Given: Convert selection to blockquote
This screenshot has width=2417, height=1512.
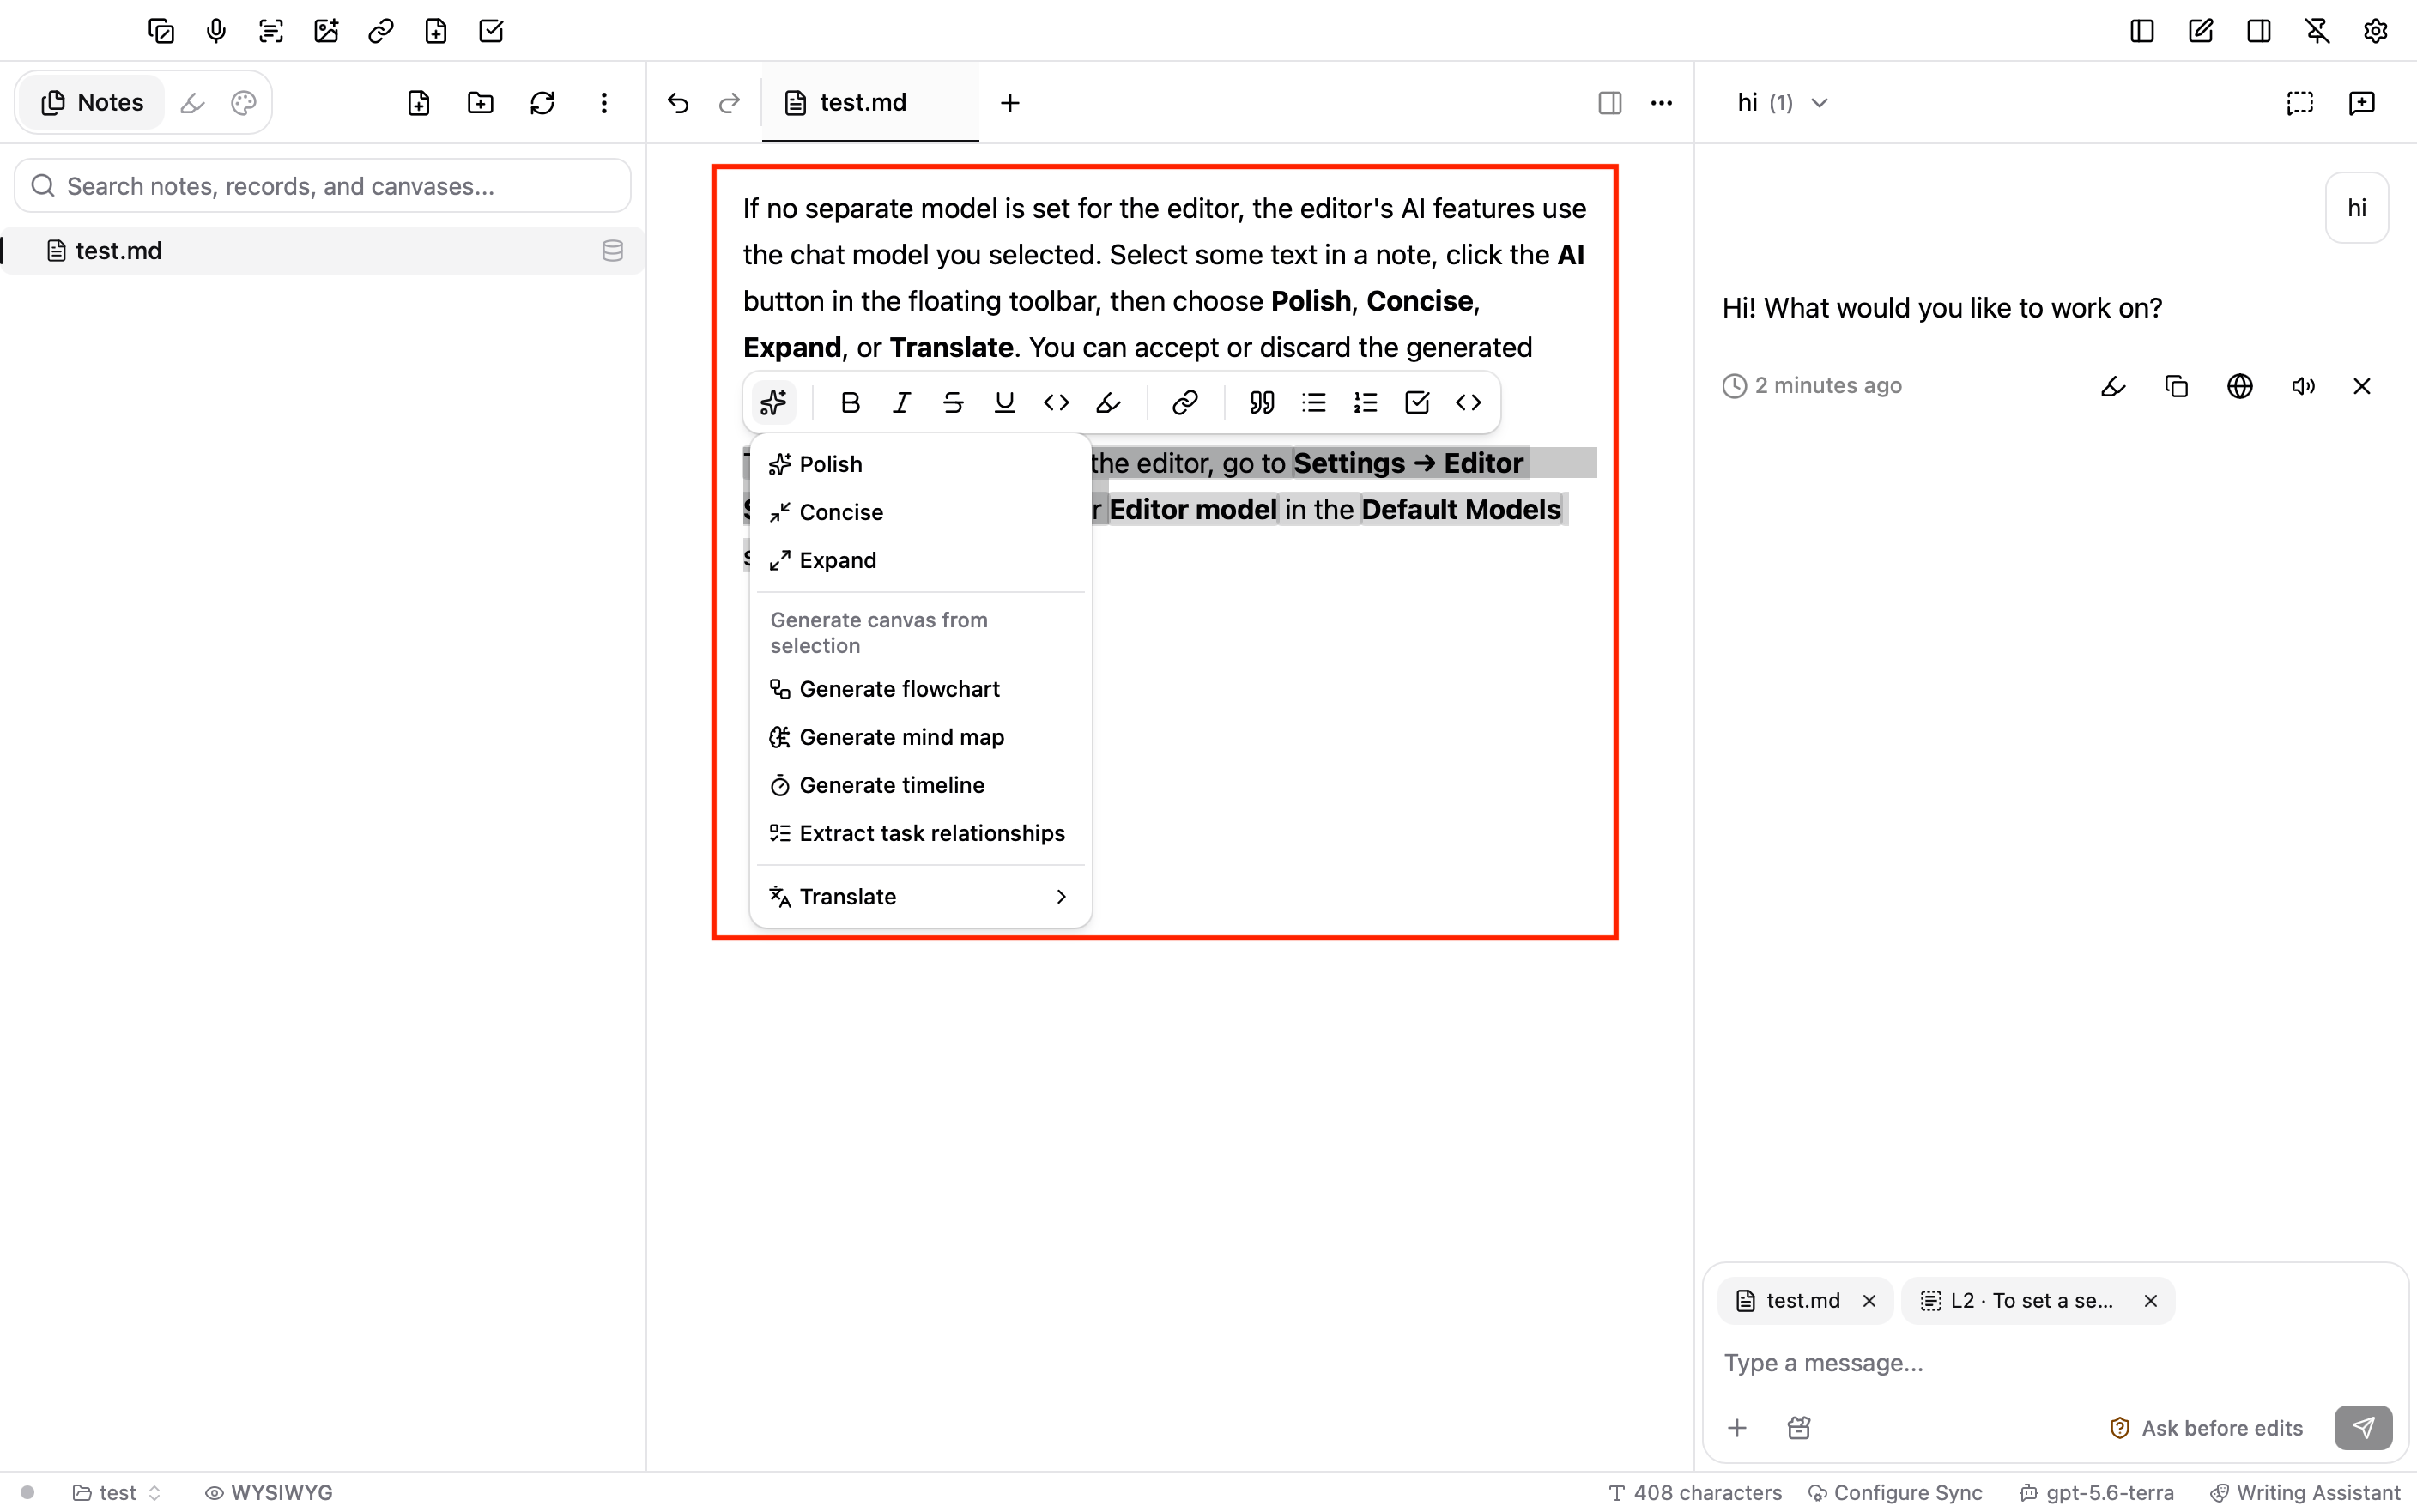Looking at the screenshot, I should 1262,402.
